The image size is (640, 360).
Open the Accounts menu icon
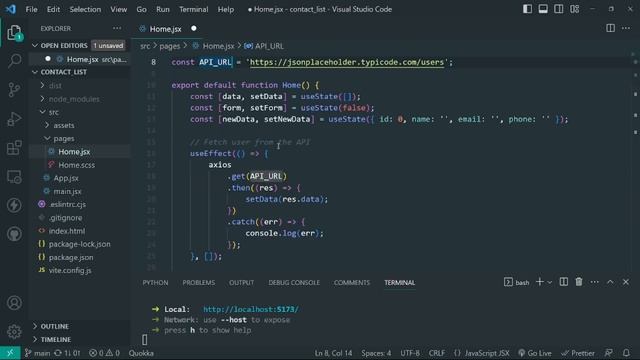[x=14, y=303]
